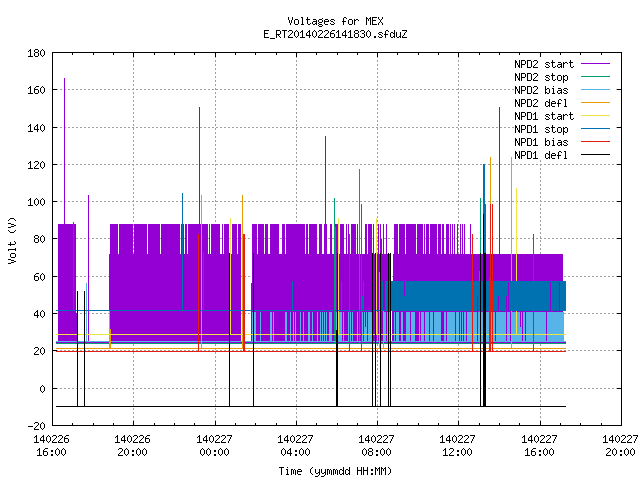The image size is (640, 480).
Task: Click the y-axis tick label 80
Action: (x=39, y=239)
